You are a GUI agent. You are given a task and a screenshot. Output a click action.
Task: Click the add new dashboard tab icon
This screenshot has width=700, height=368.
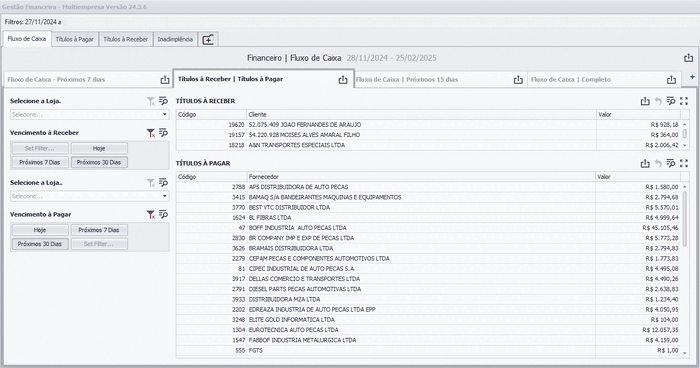(x=208, y=40)
